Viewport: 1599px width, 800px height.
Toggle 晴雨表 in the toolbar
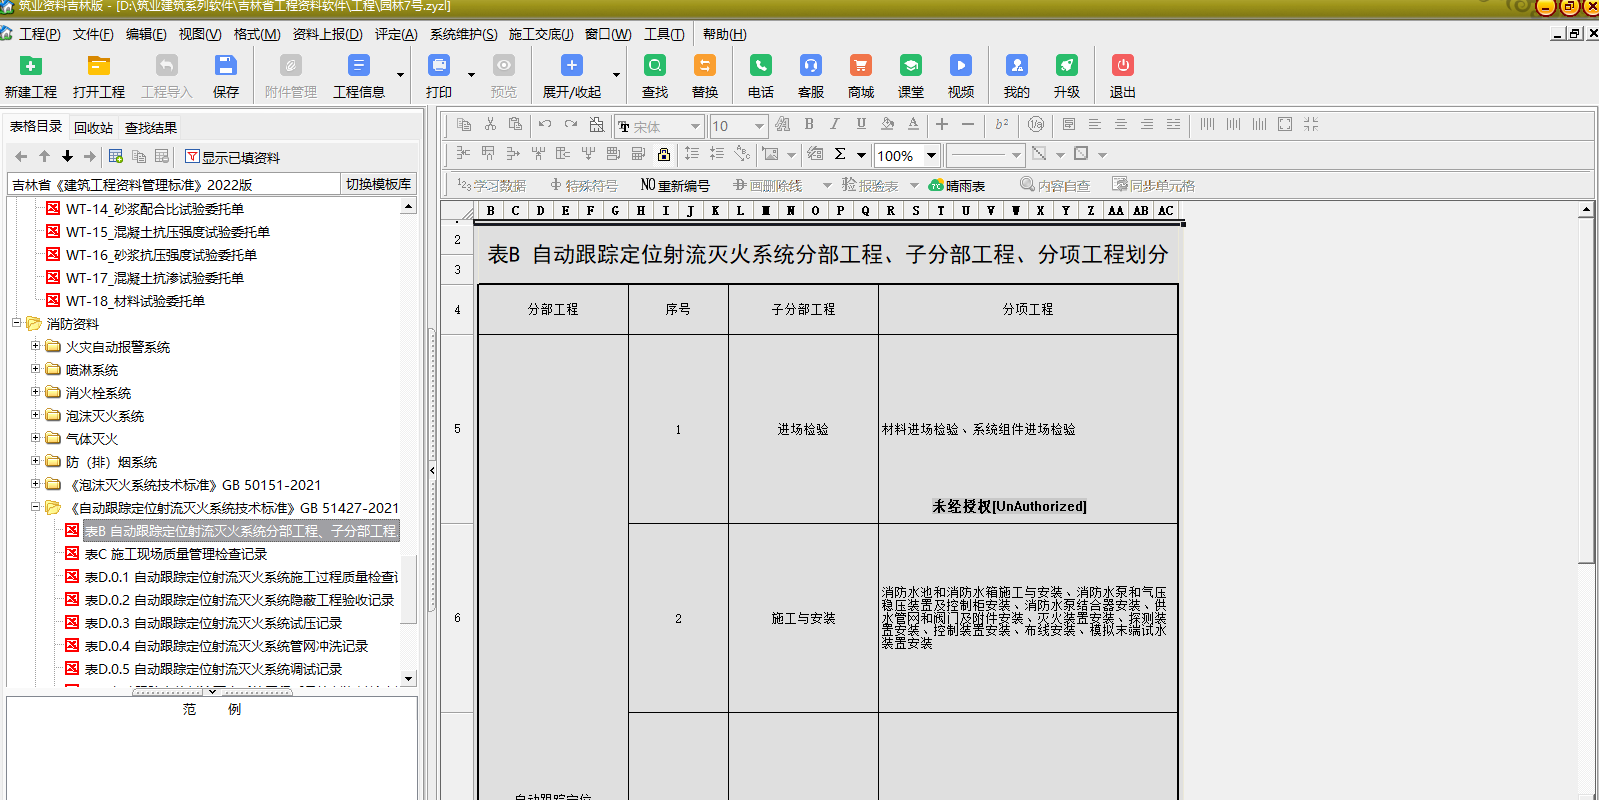click(957, 185)
